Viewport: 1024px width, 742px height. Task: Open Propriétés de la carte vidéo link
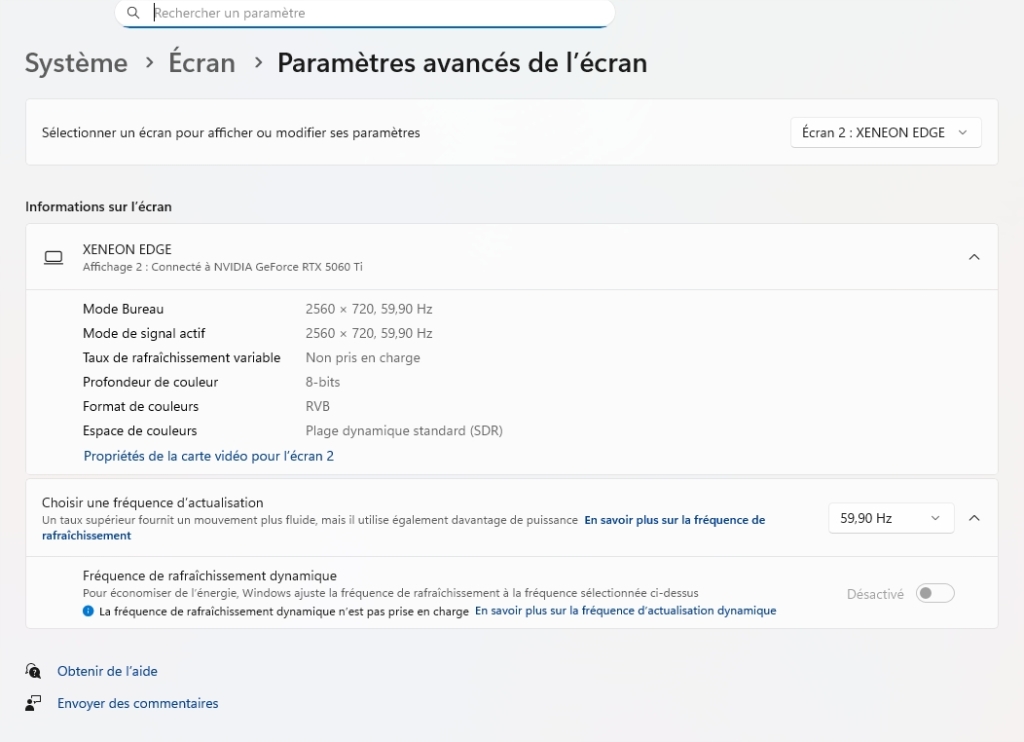point(208,456)
